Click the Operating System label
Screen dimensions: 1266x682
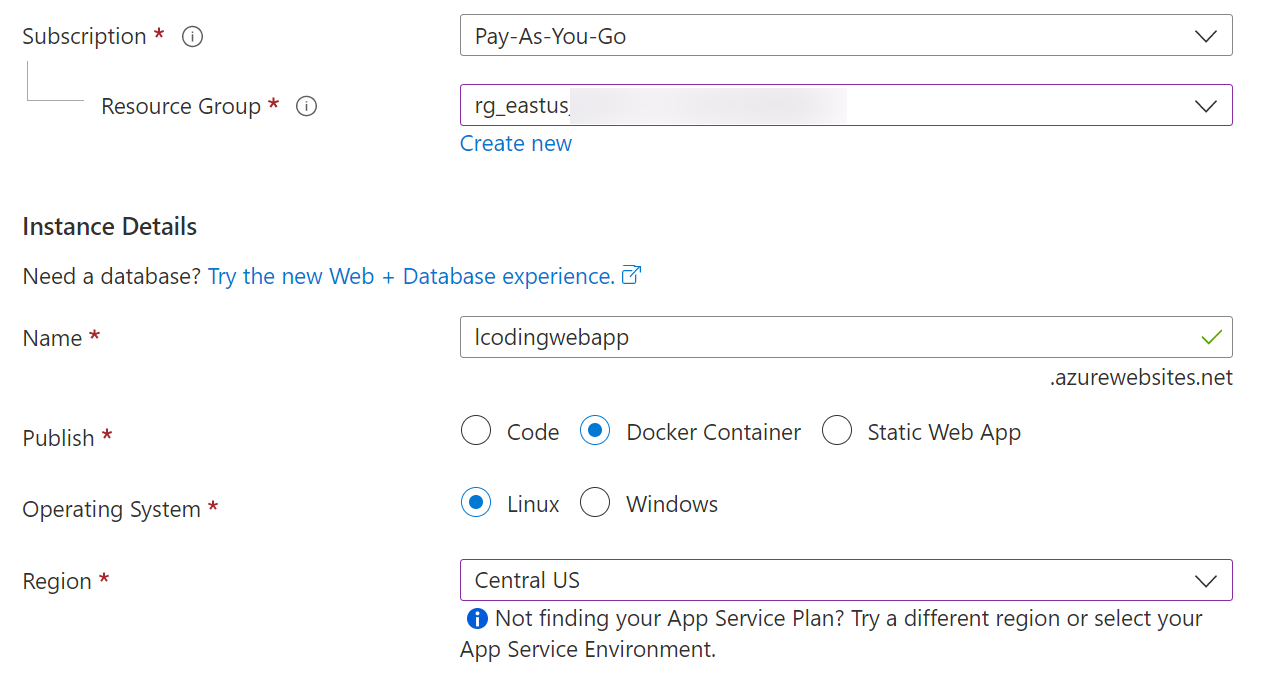click(x=111, y=509)
